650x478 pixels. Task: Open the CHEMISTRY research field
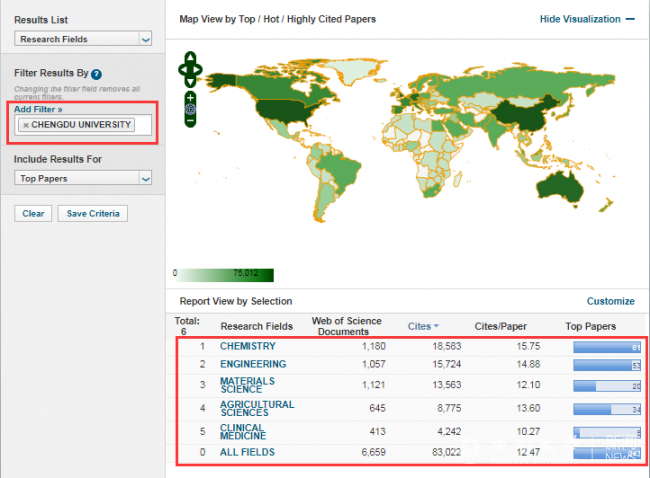(248, 346)
